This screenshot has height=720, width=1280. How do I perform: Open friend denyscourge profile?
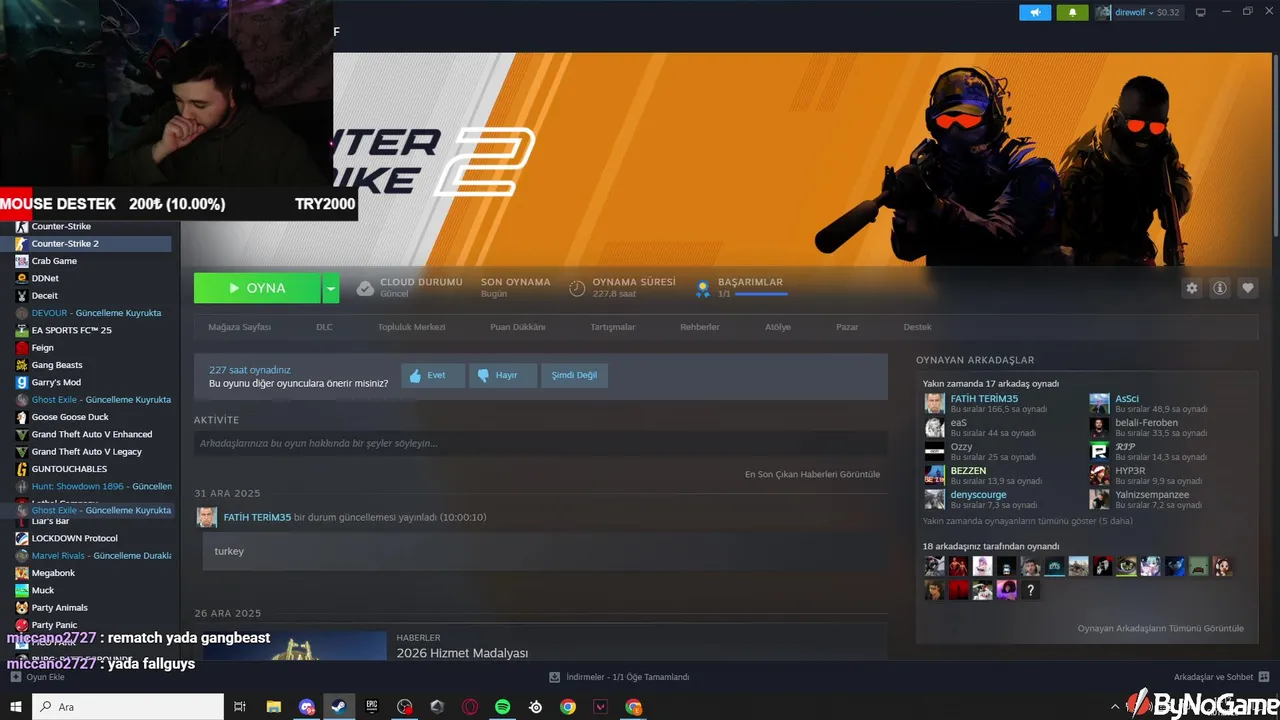(x=978, y=495)
